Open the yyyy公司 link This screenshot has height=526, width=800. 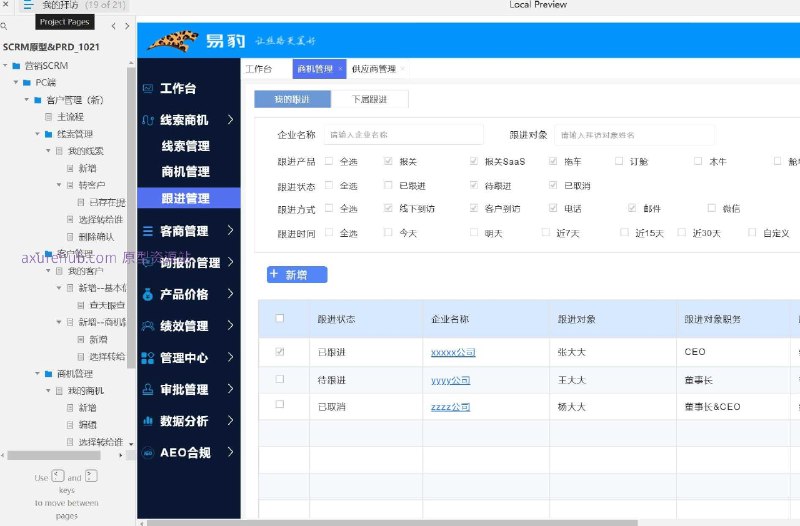pos(451,380)
